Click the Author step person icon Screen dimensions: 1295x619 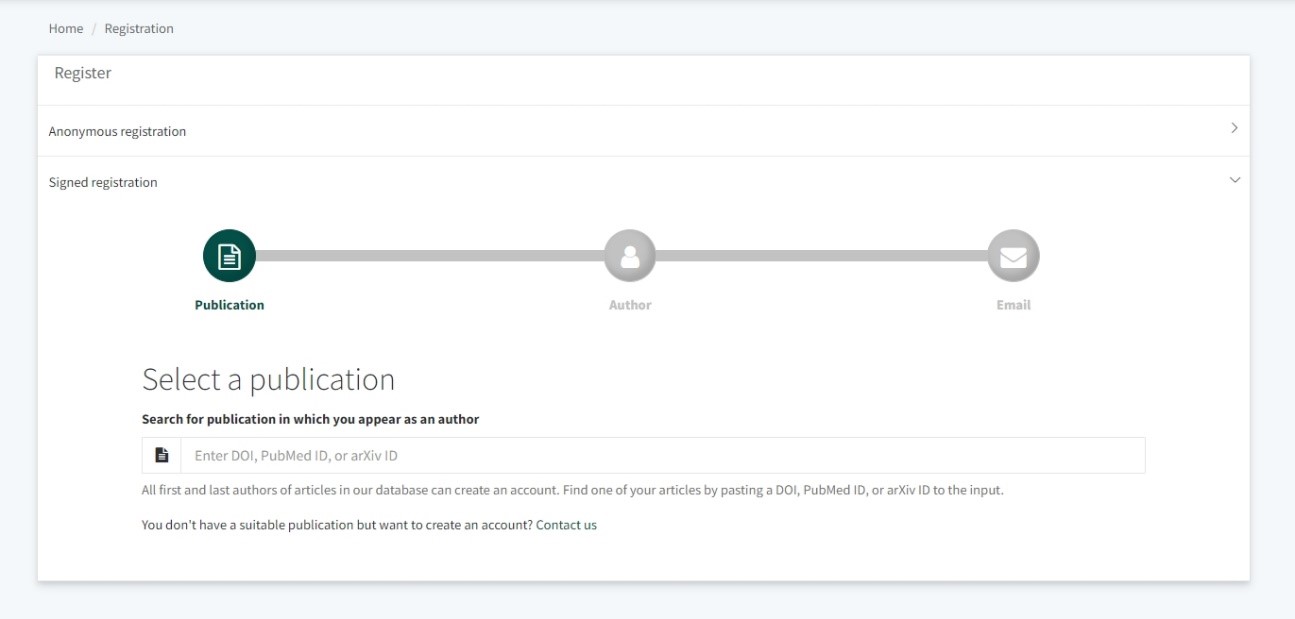click(630, 257)
